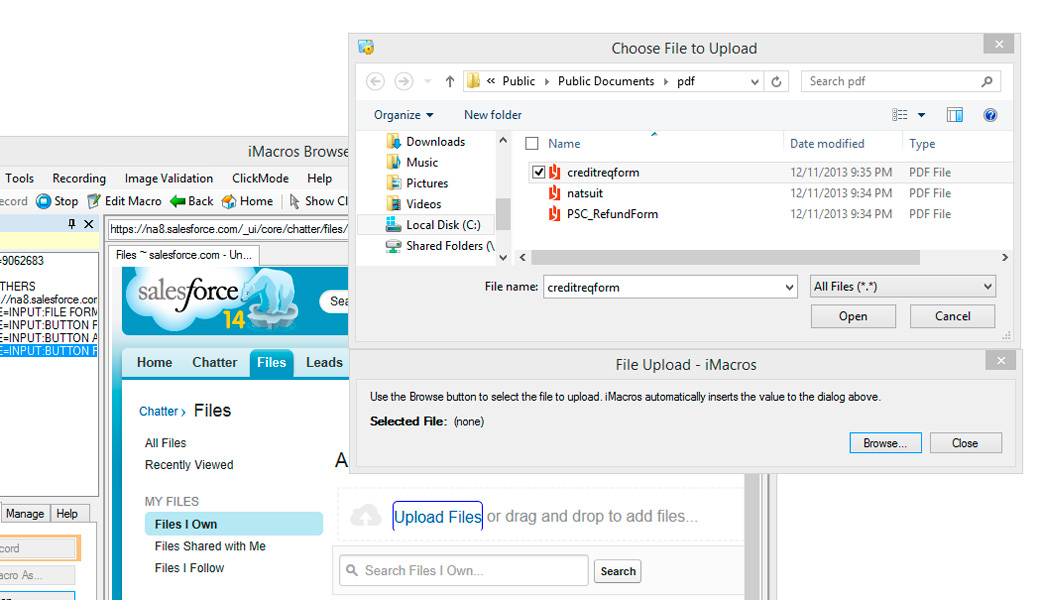Click Open in the upload dialog
Image resolution: width=1040 pixels, height=600 pixels.
[x=853, y=316]
